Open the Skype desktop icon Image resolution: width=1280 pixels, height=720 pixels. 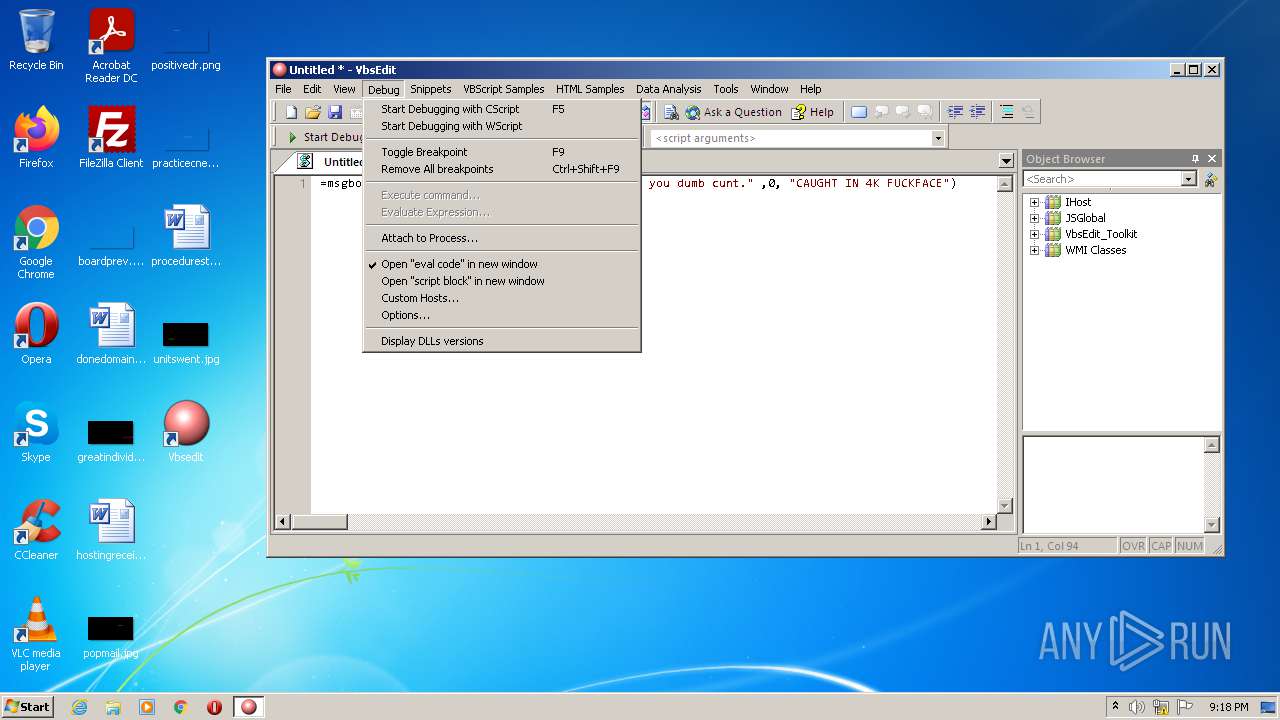36,431
